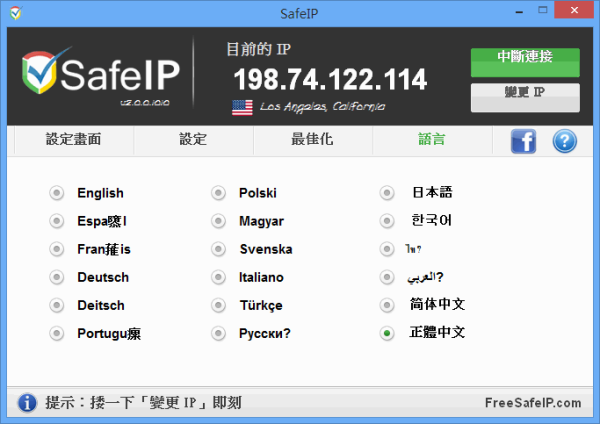Screen dimensions: 600x424
Task: Select the Français language option
Action: (57, 249)
